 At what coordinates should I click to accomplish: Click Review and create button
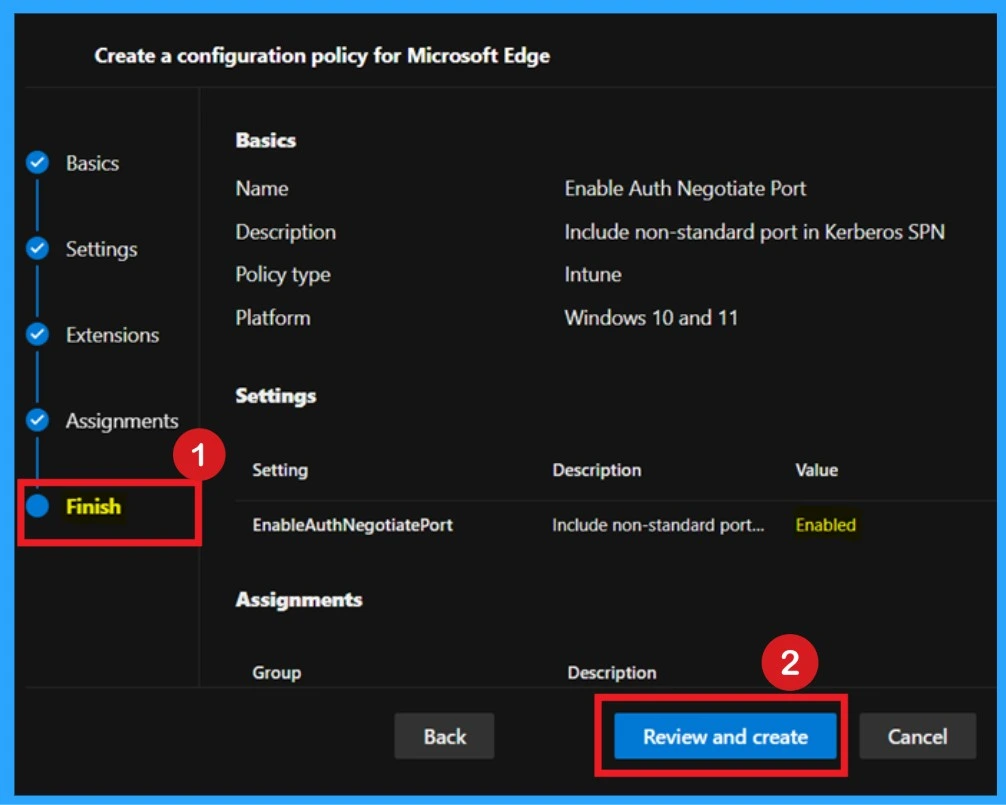tap(725, 736)
